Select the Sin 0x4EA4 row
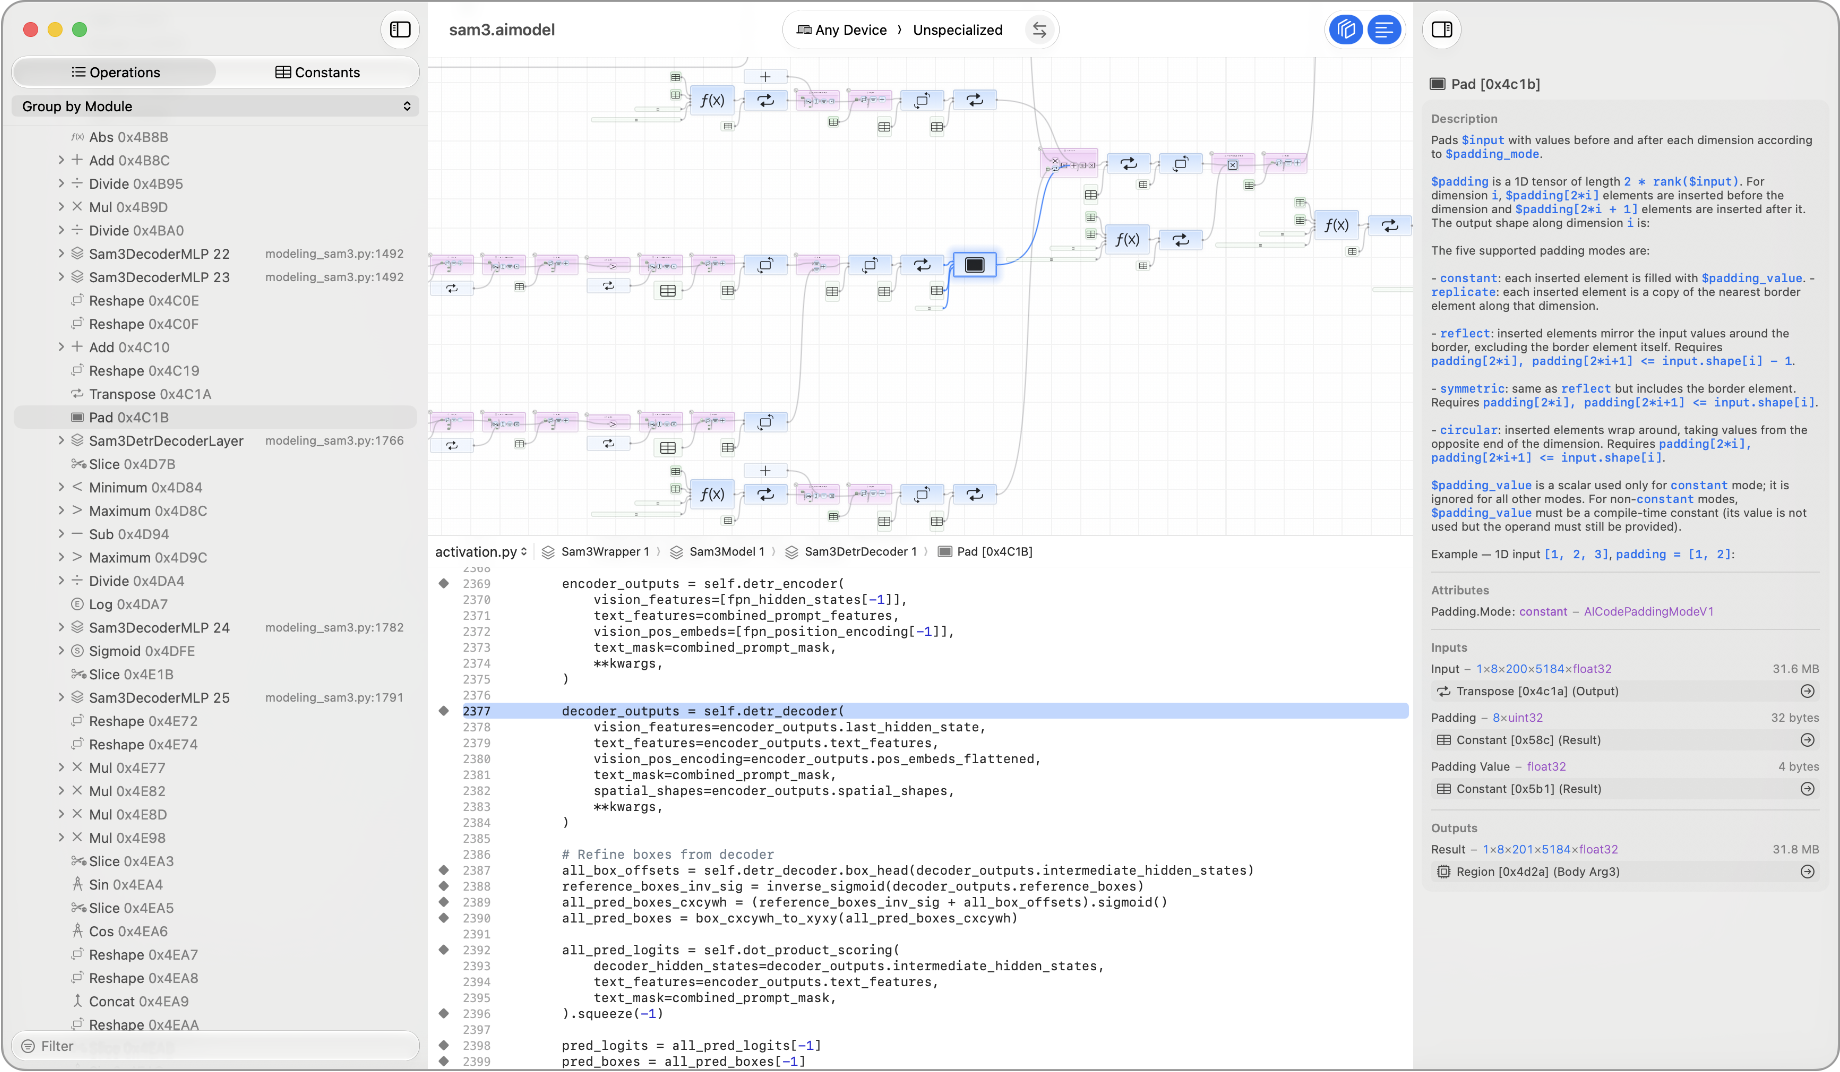 pos(215,885)
